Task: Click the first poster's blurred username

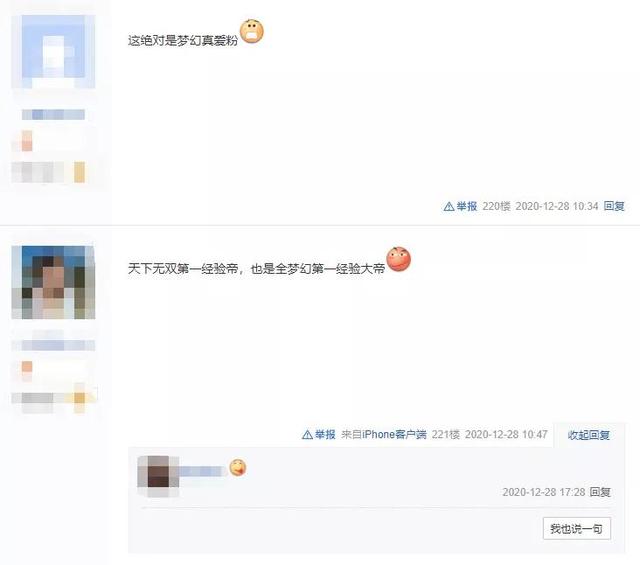Action: [53, 115]
